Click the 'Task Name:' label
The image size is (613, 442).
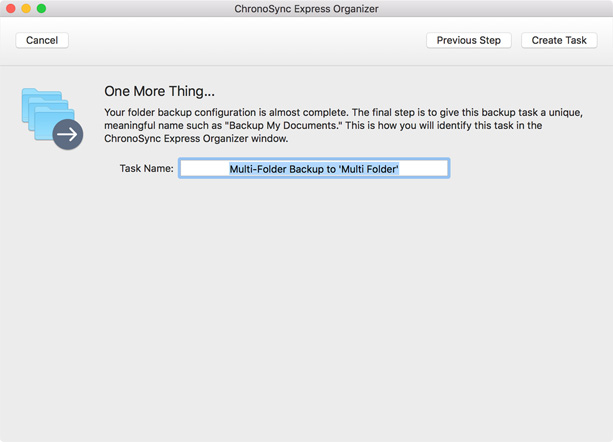click(x=147, y=168)
